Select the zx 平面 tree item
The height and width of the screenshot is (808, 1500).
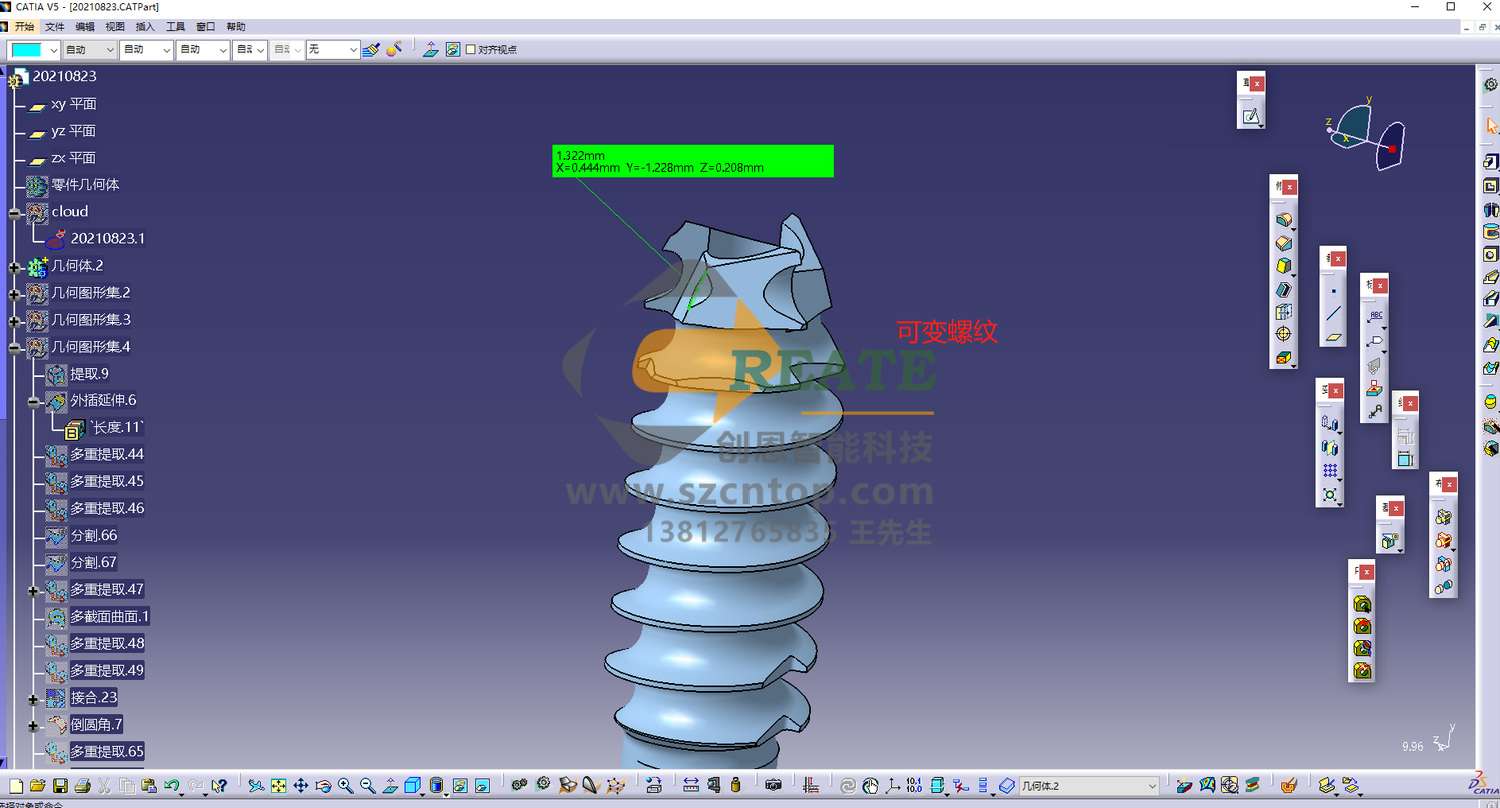click(x=73, y=158)
